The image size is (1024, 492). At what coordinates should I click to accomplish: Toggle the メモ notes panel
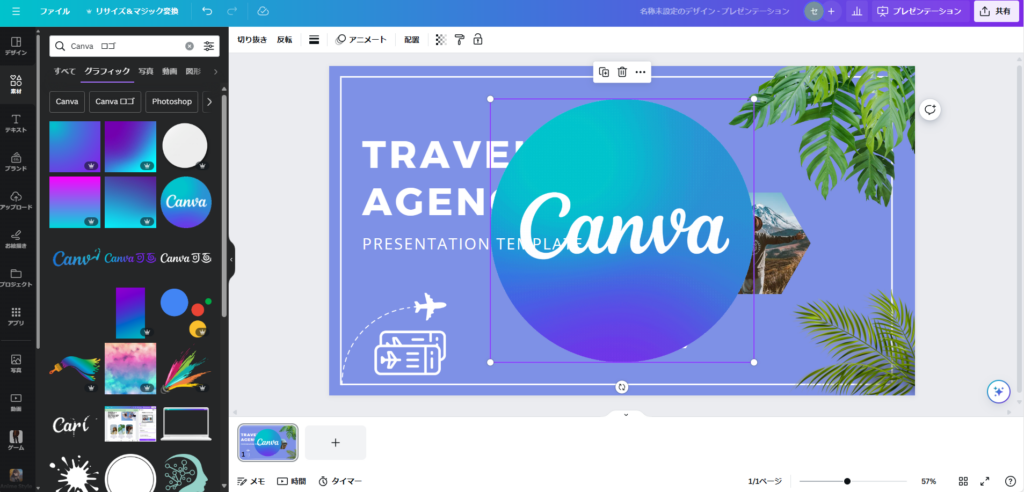[251, 481]
